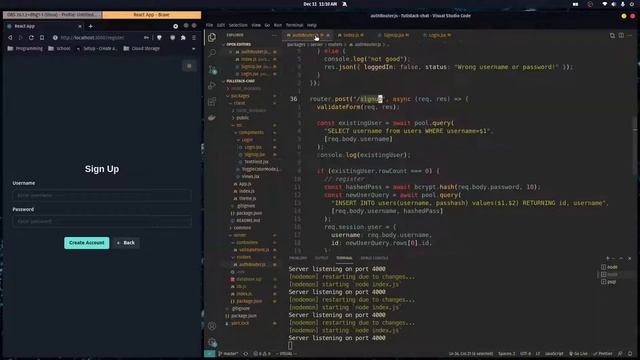
Task: Click the browser back arrow
Action: click(10, 38)
